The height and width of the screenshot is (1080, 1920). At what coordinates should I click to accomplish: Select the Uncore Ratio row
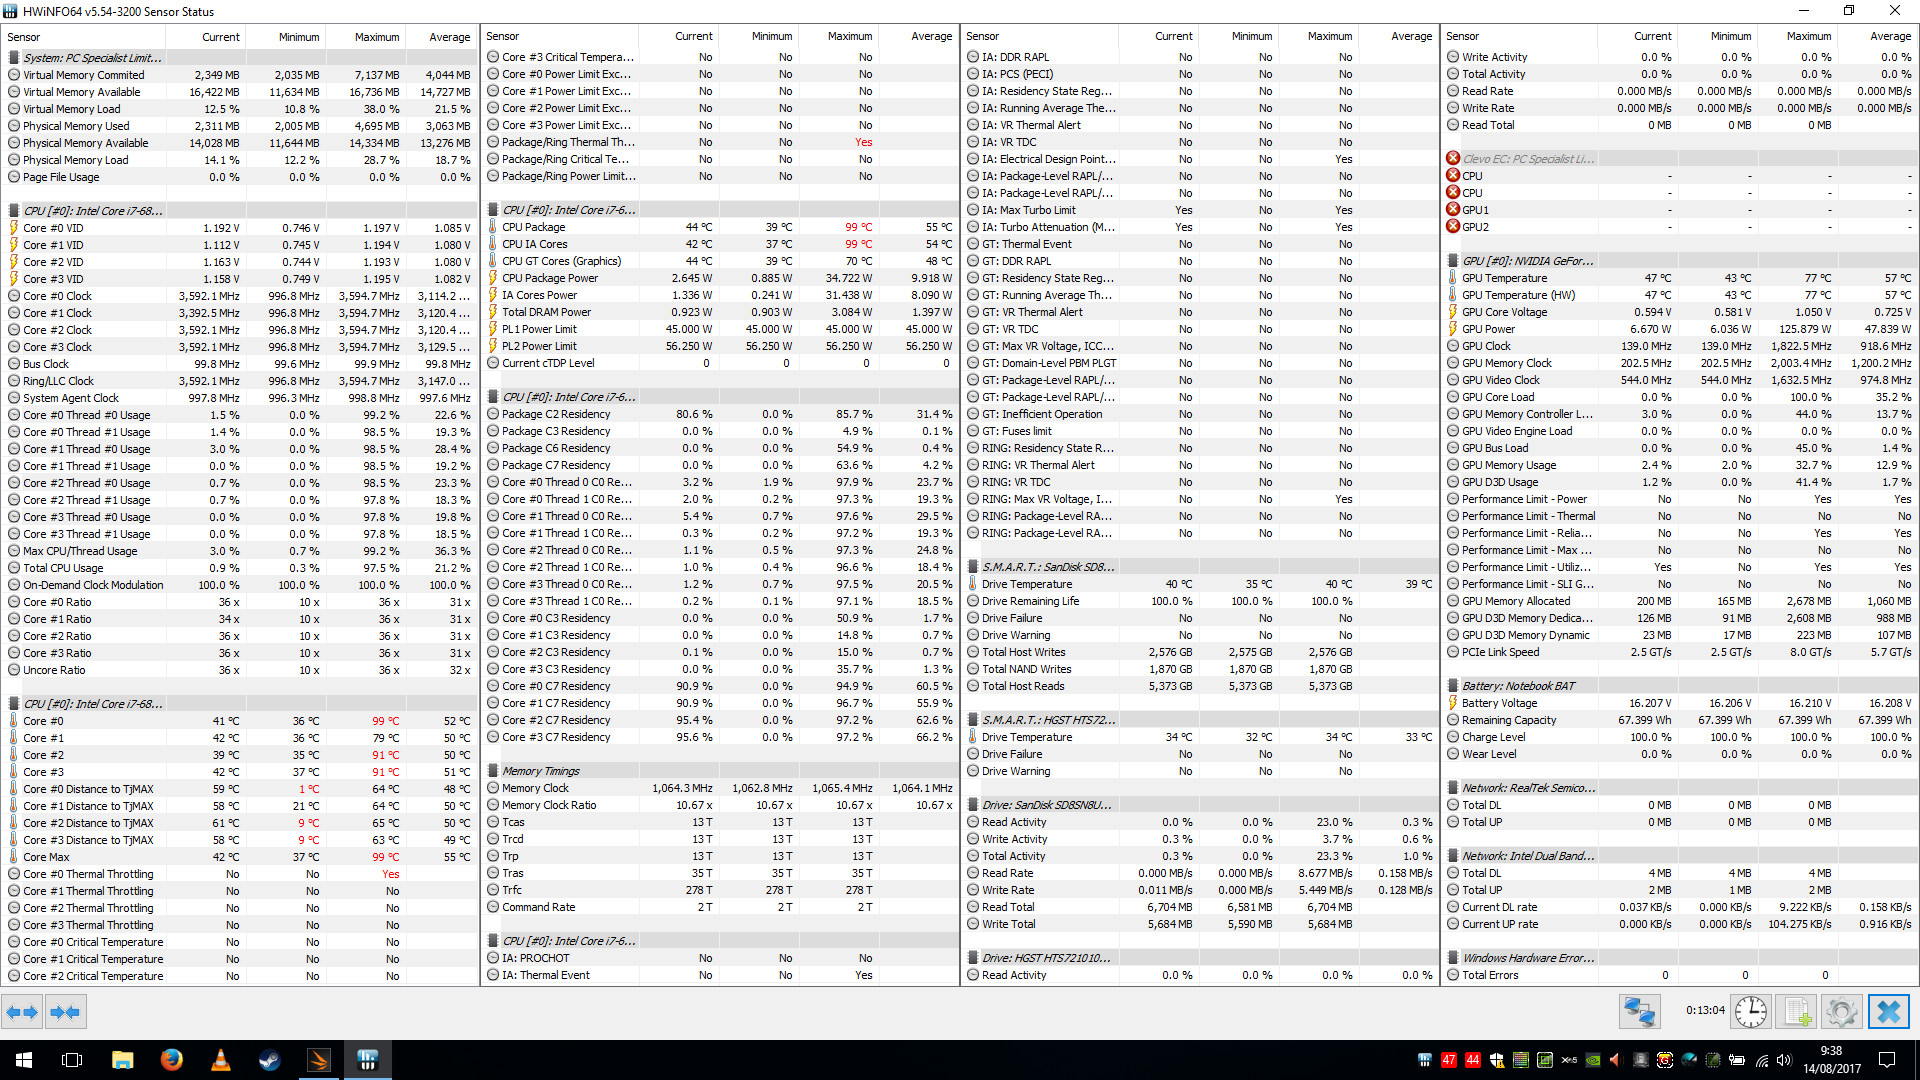240,670
